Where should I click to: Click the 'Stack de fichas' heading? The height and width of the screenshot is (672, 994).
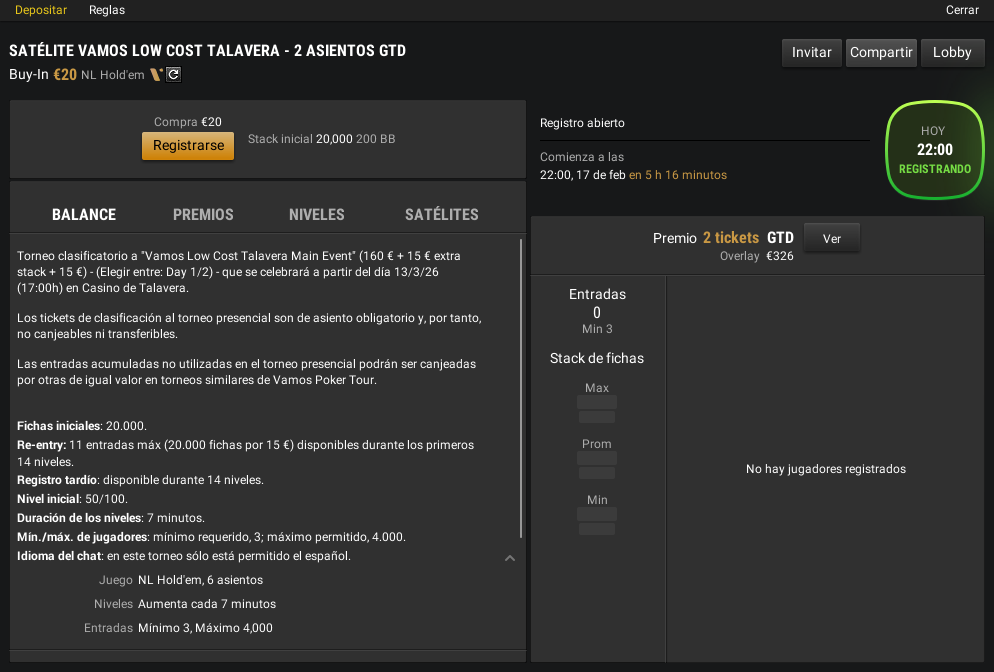pos(597,358)
